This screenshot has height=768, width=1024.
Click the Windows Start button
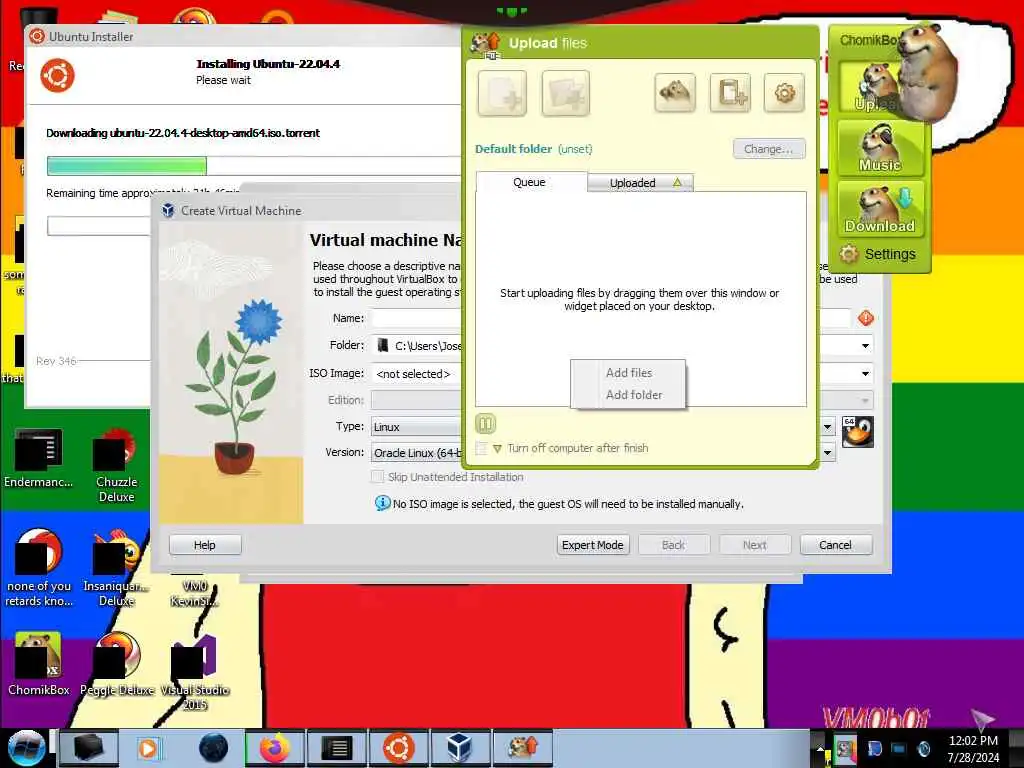point(26,748)
